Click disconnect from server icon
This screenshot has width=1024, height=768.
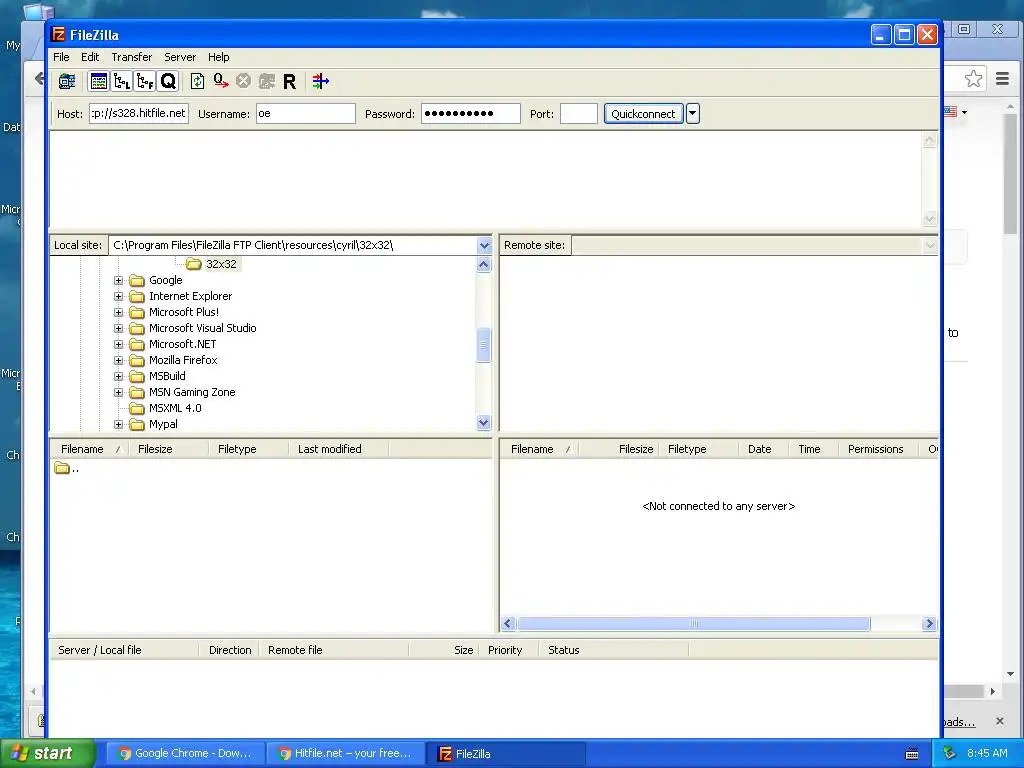[266, 81]
